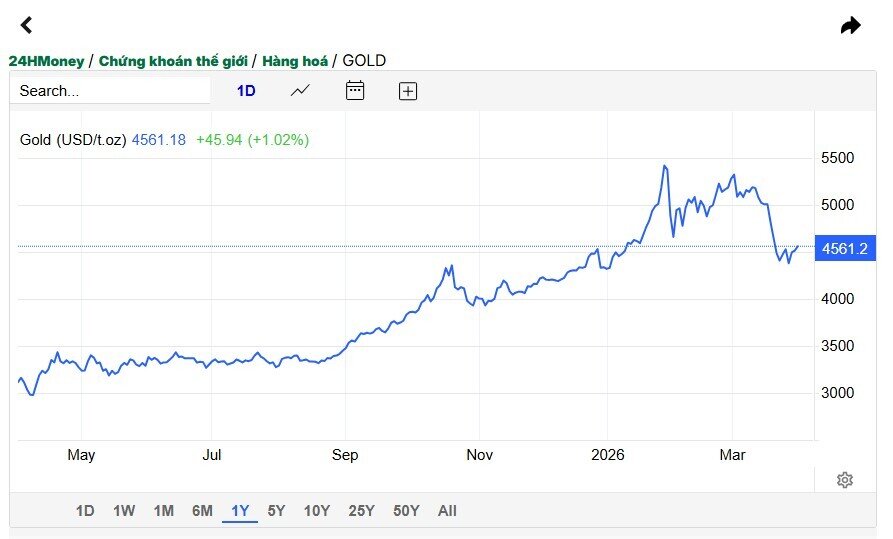Click the share arrow icon
This screenshot has height=539, width=893.
[850, 25]
